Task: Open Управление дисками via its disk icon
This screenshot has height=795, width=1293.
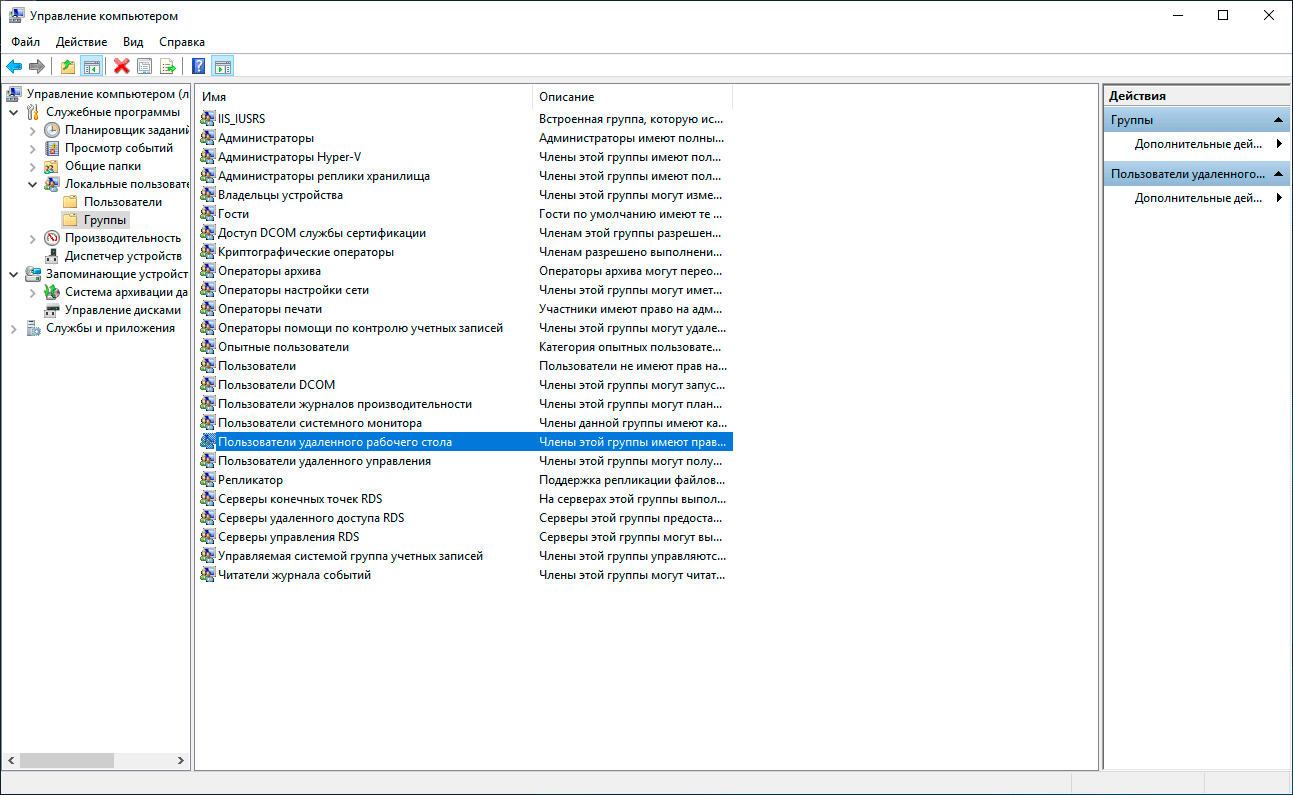Action: click(52, 310)
